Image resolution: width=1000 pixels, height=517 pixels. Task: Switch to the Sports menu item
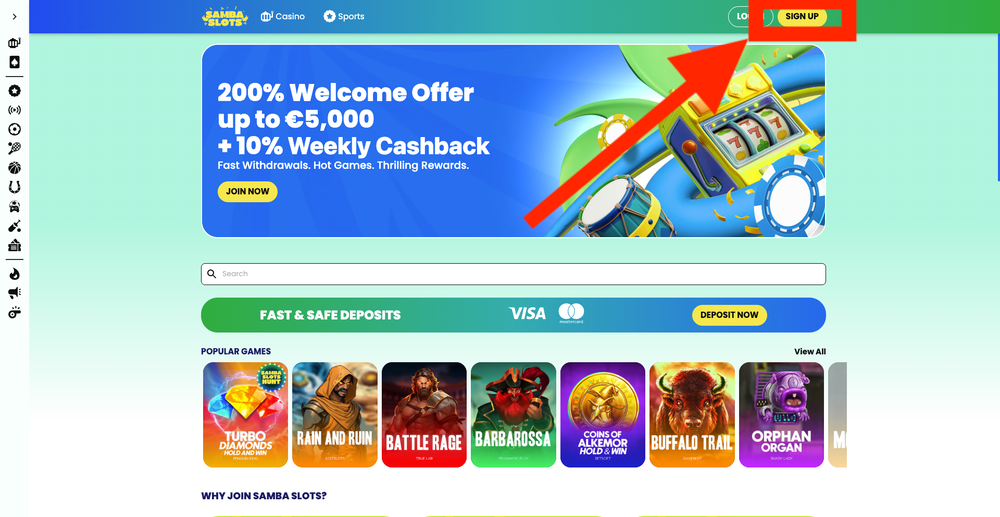pyautogui.click(x=344, y=16)
